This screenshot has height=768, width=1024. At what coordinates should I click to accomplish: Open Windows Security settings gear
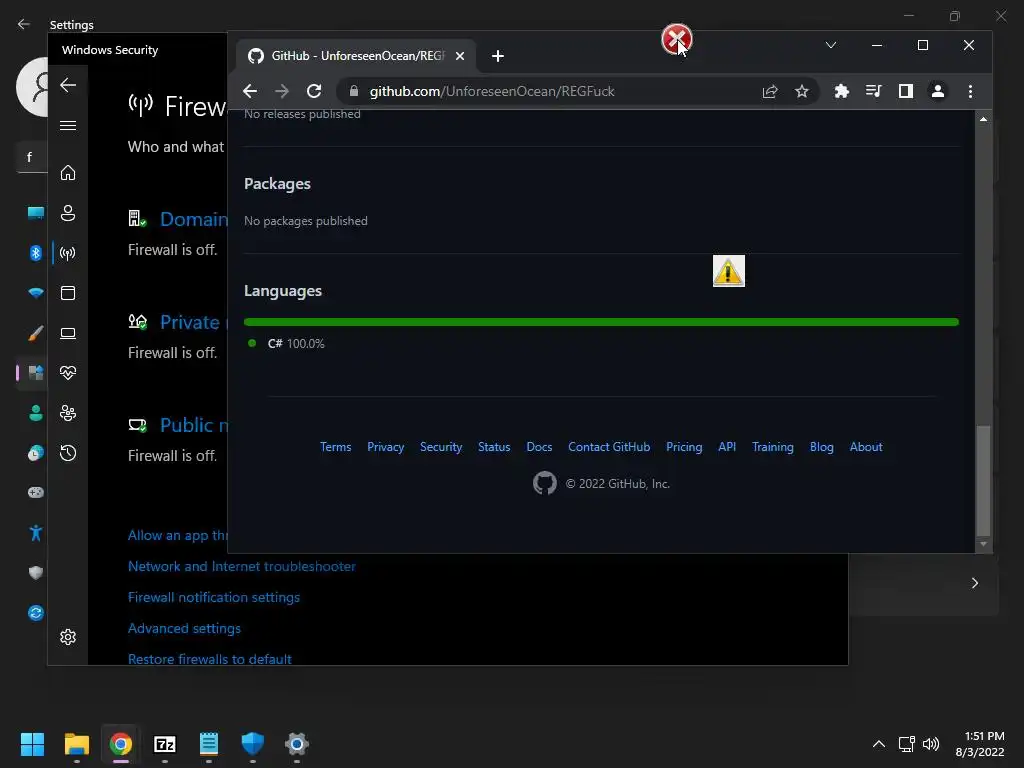pyautogui.click(x=68, y=637)
